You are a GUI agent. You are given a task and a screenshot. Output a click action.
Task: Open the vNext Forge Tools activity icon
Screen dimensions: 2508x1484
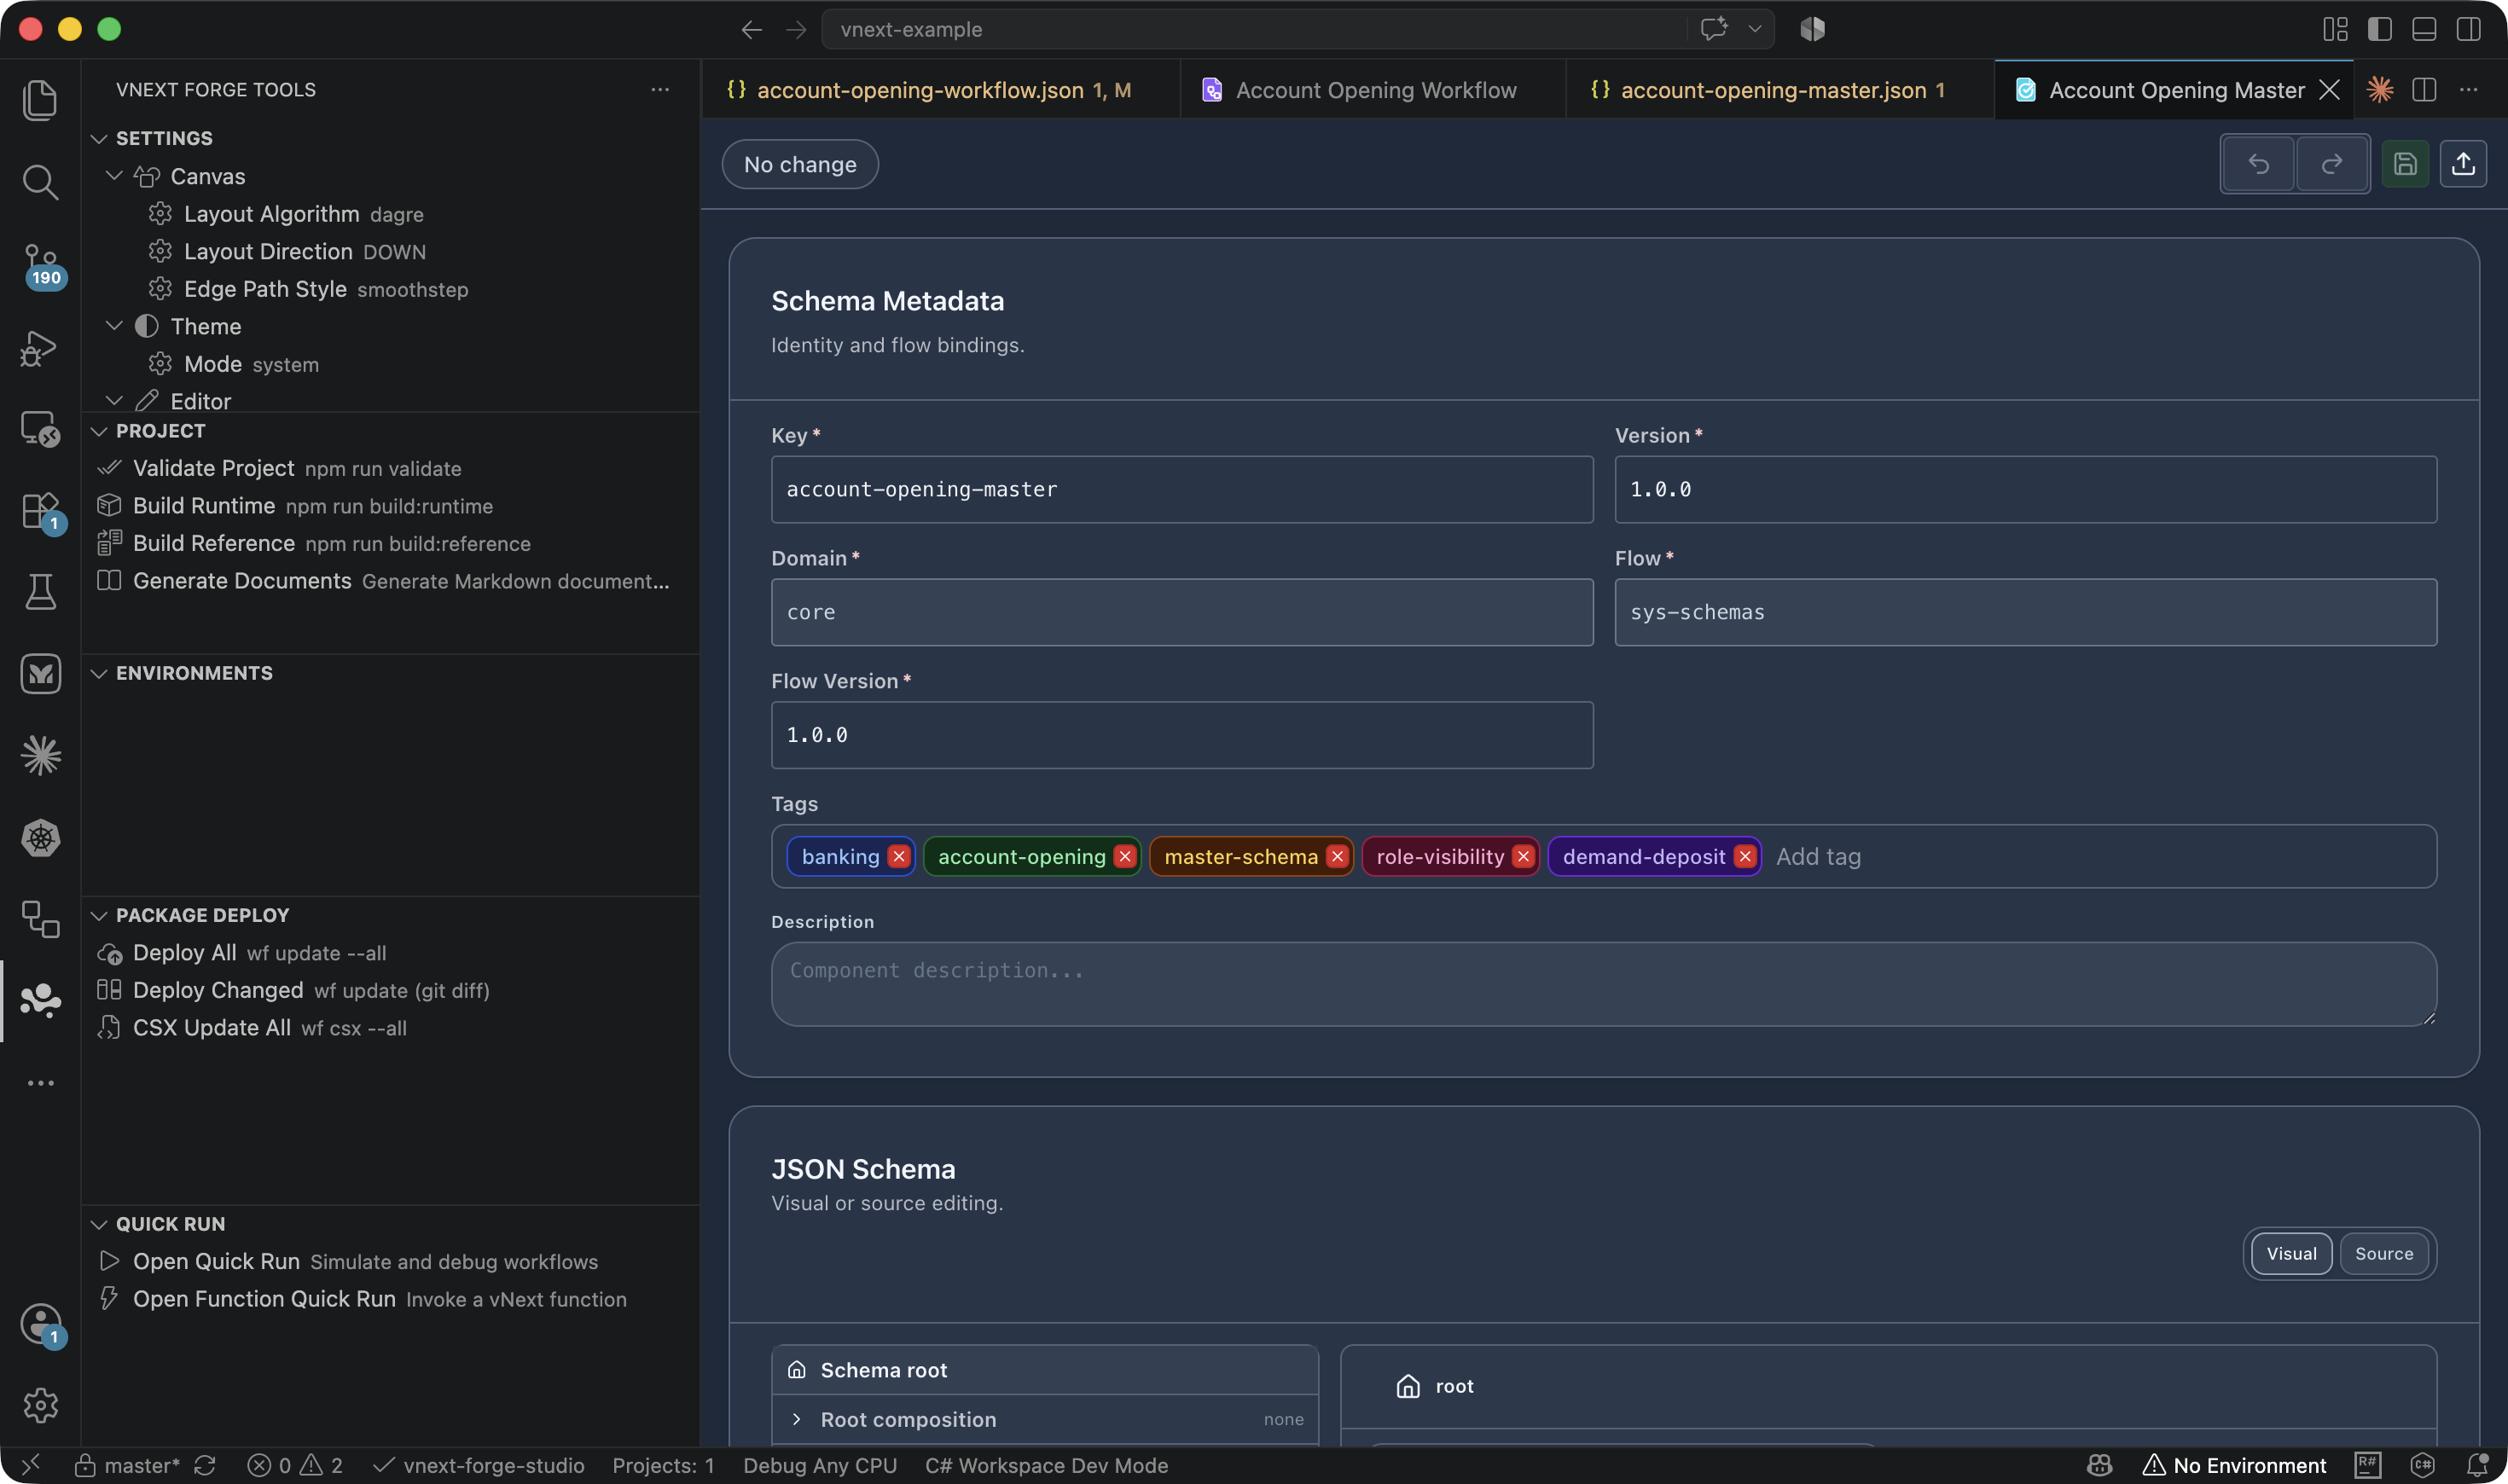40,1000
